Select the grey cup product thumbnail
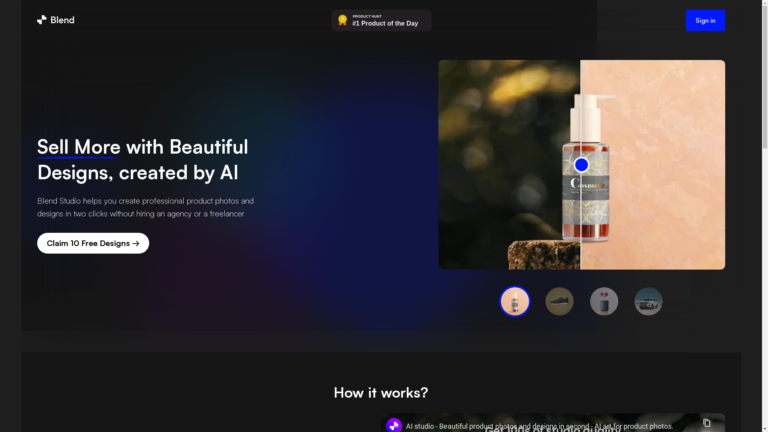768x432 pixels. 604,301
